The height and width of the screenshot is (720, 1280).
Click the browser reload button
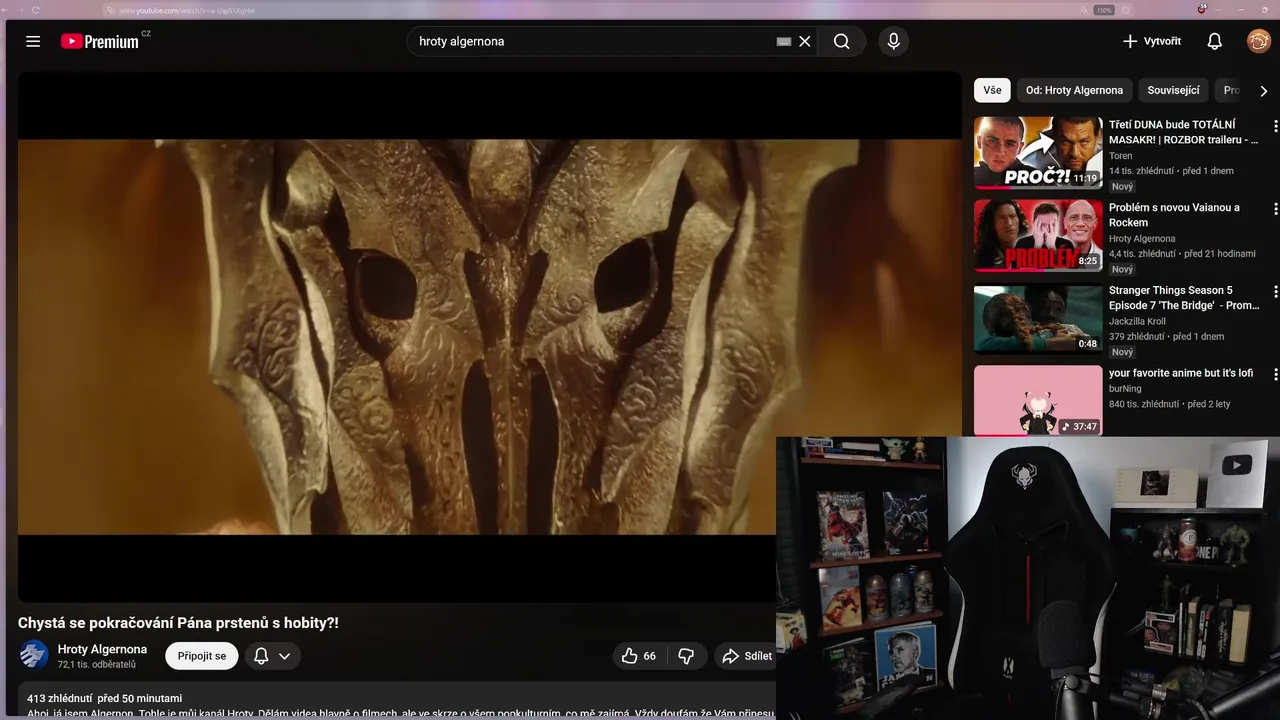tap(36, 10)
